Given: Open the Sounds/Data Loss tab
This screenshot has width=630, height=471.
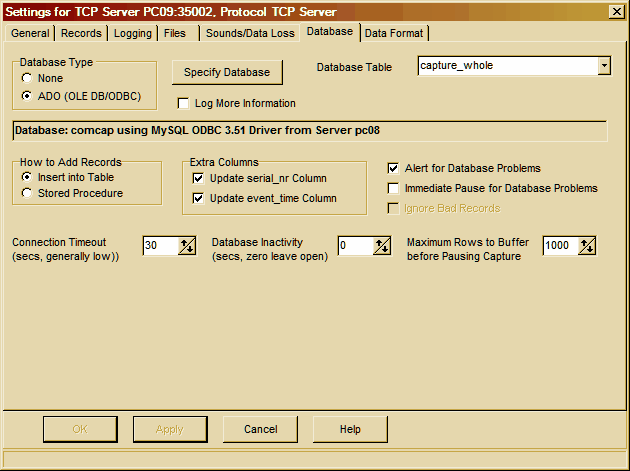Looking at the screenshot, I should (x=249, y=33).
